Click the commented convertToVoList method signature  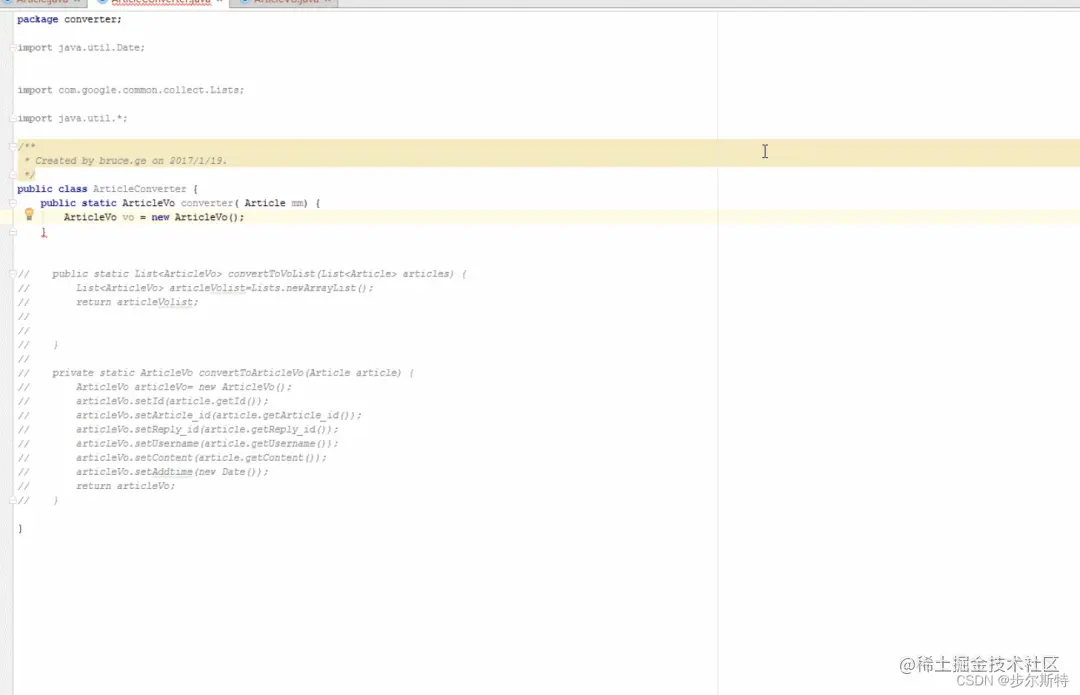pos(259,274)
